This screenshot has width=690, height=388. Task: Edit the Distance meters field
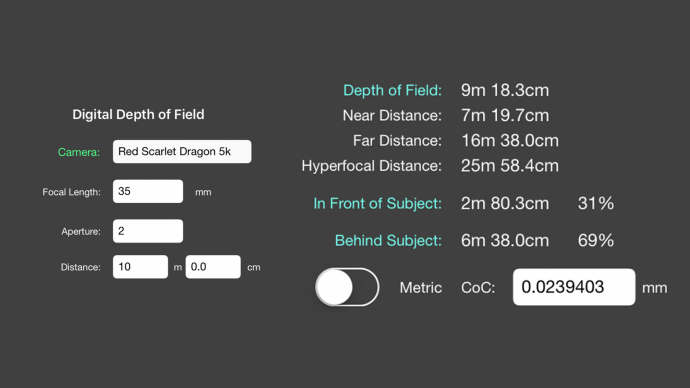pyautogui.click(x=140, y=267)
